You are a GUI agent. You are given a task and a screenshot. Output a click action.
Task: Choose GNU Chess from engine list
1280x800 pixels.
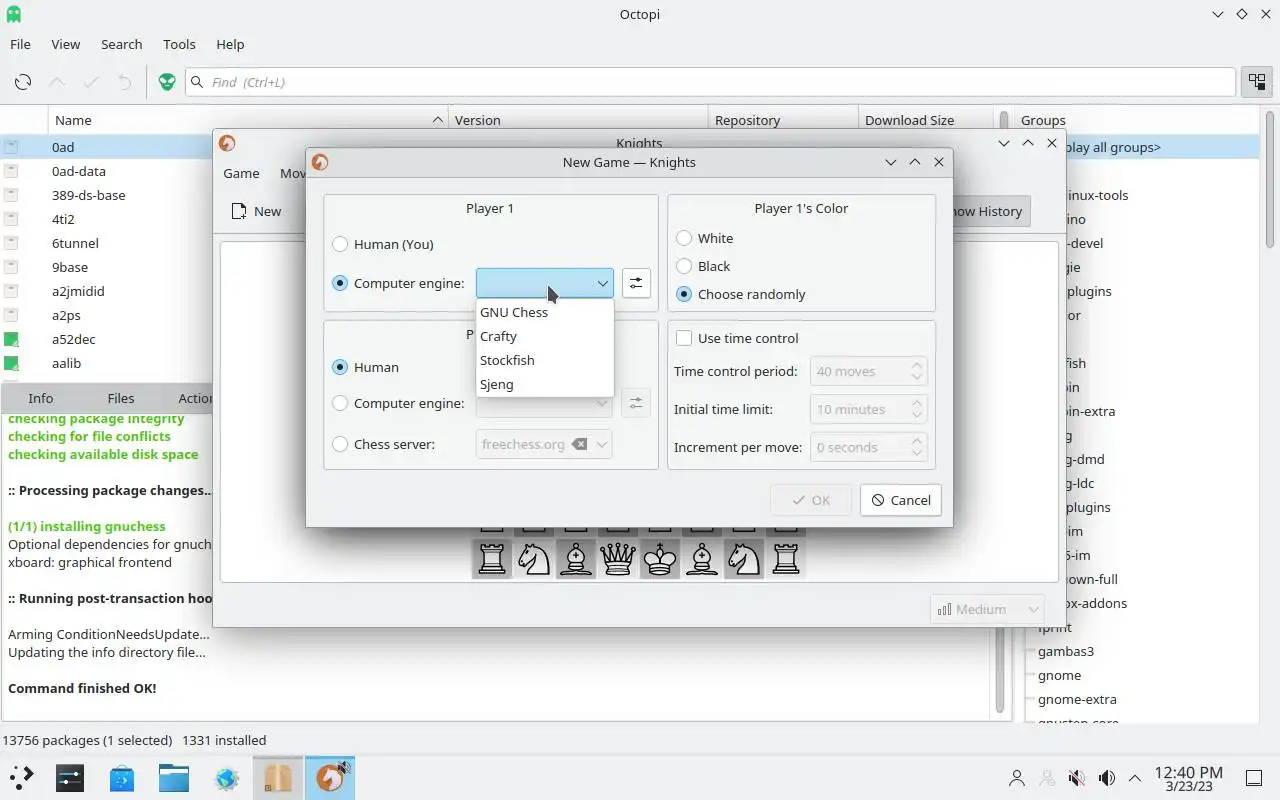click(x=545, y=312)
